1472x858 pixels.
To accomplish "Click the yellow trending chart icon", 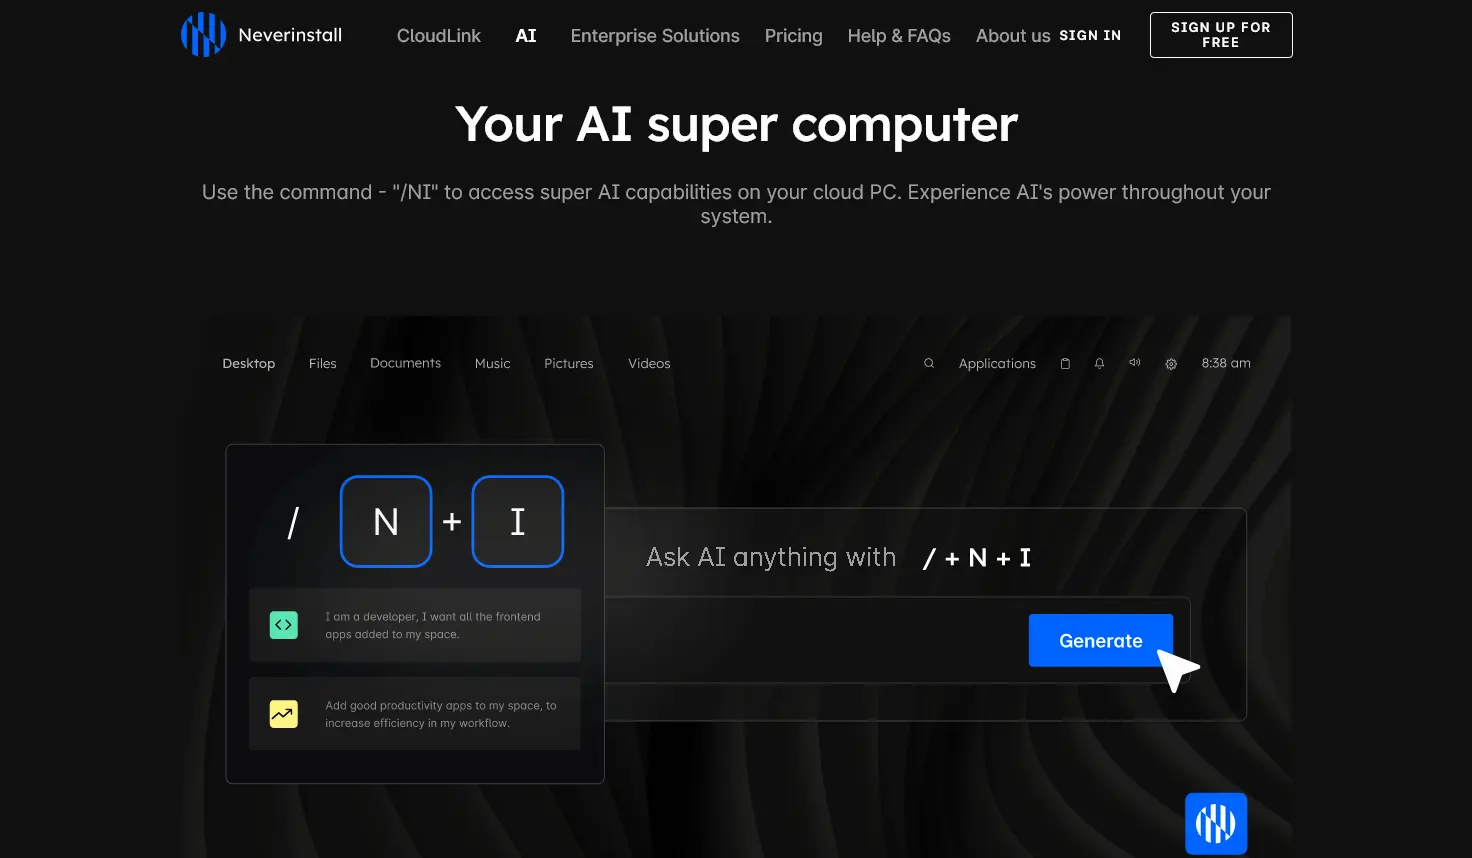I will (x=284, y=714).
